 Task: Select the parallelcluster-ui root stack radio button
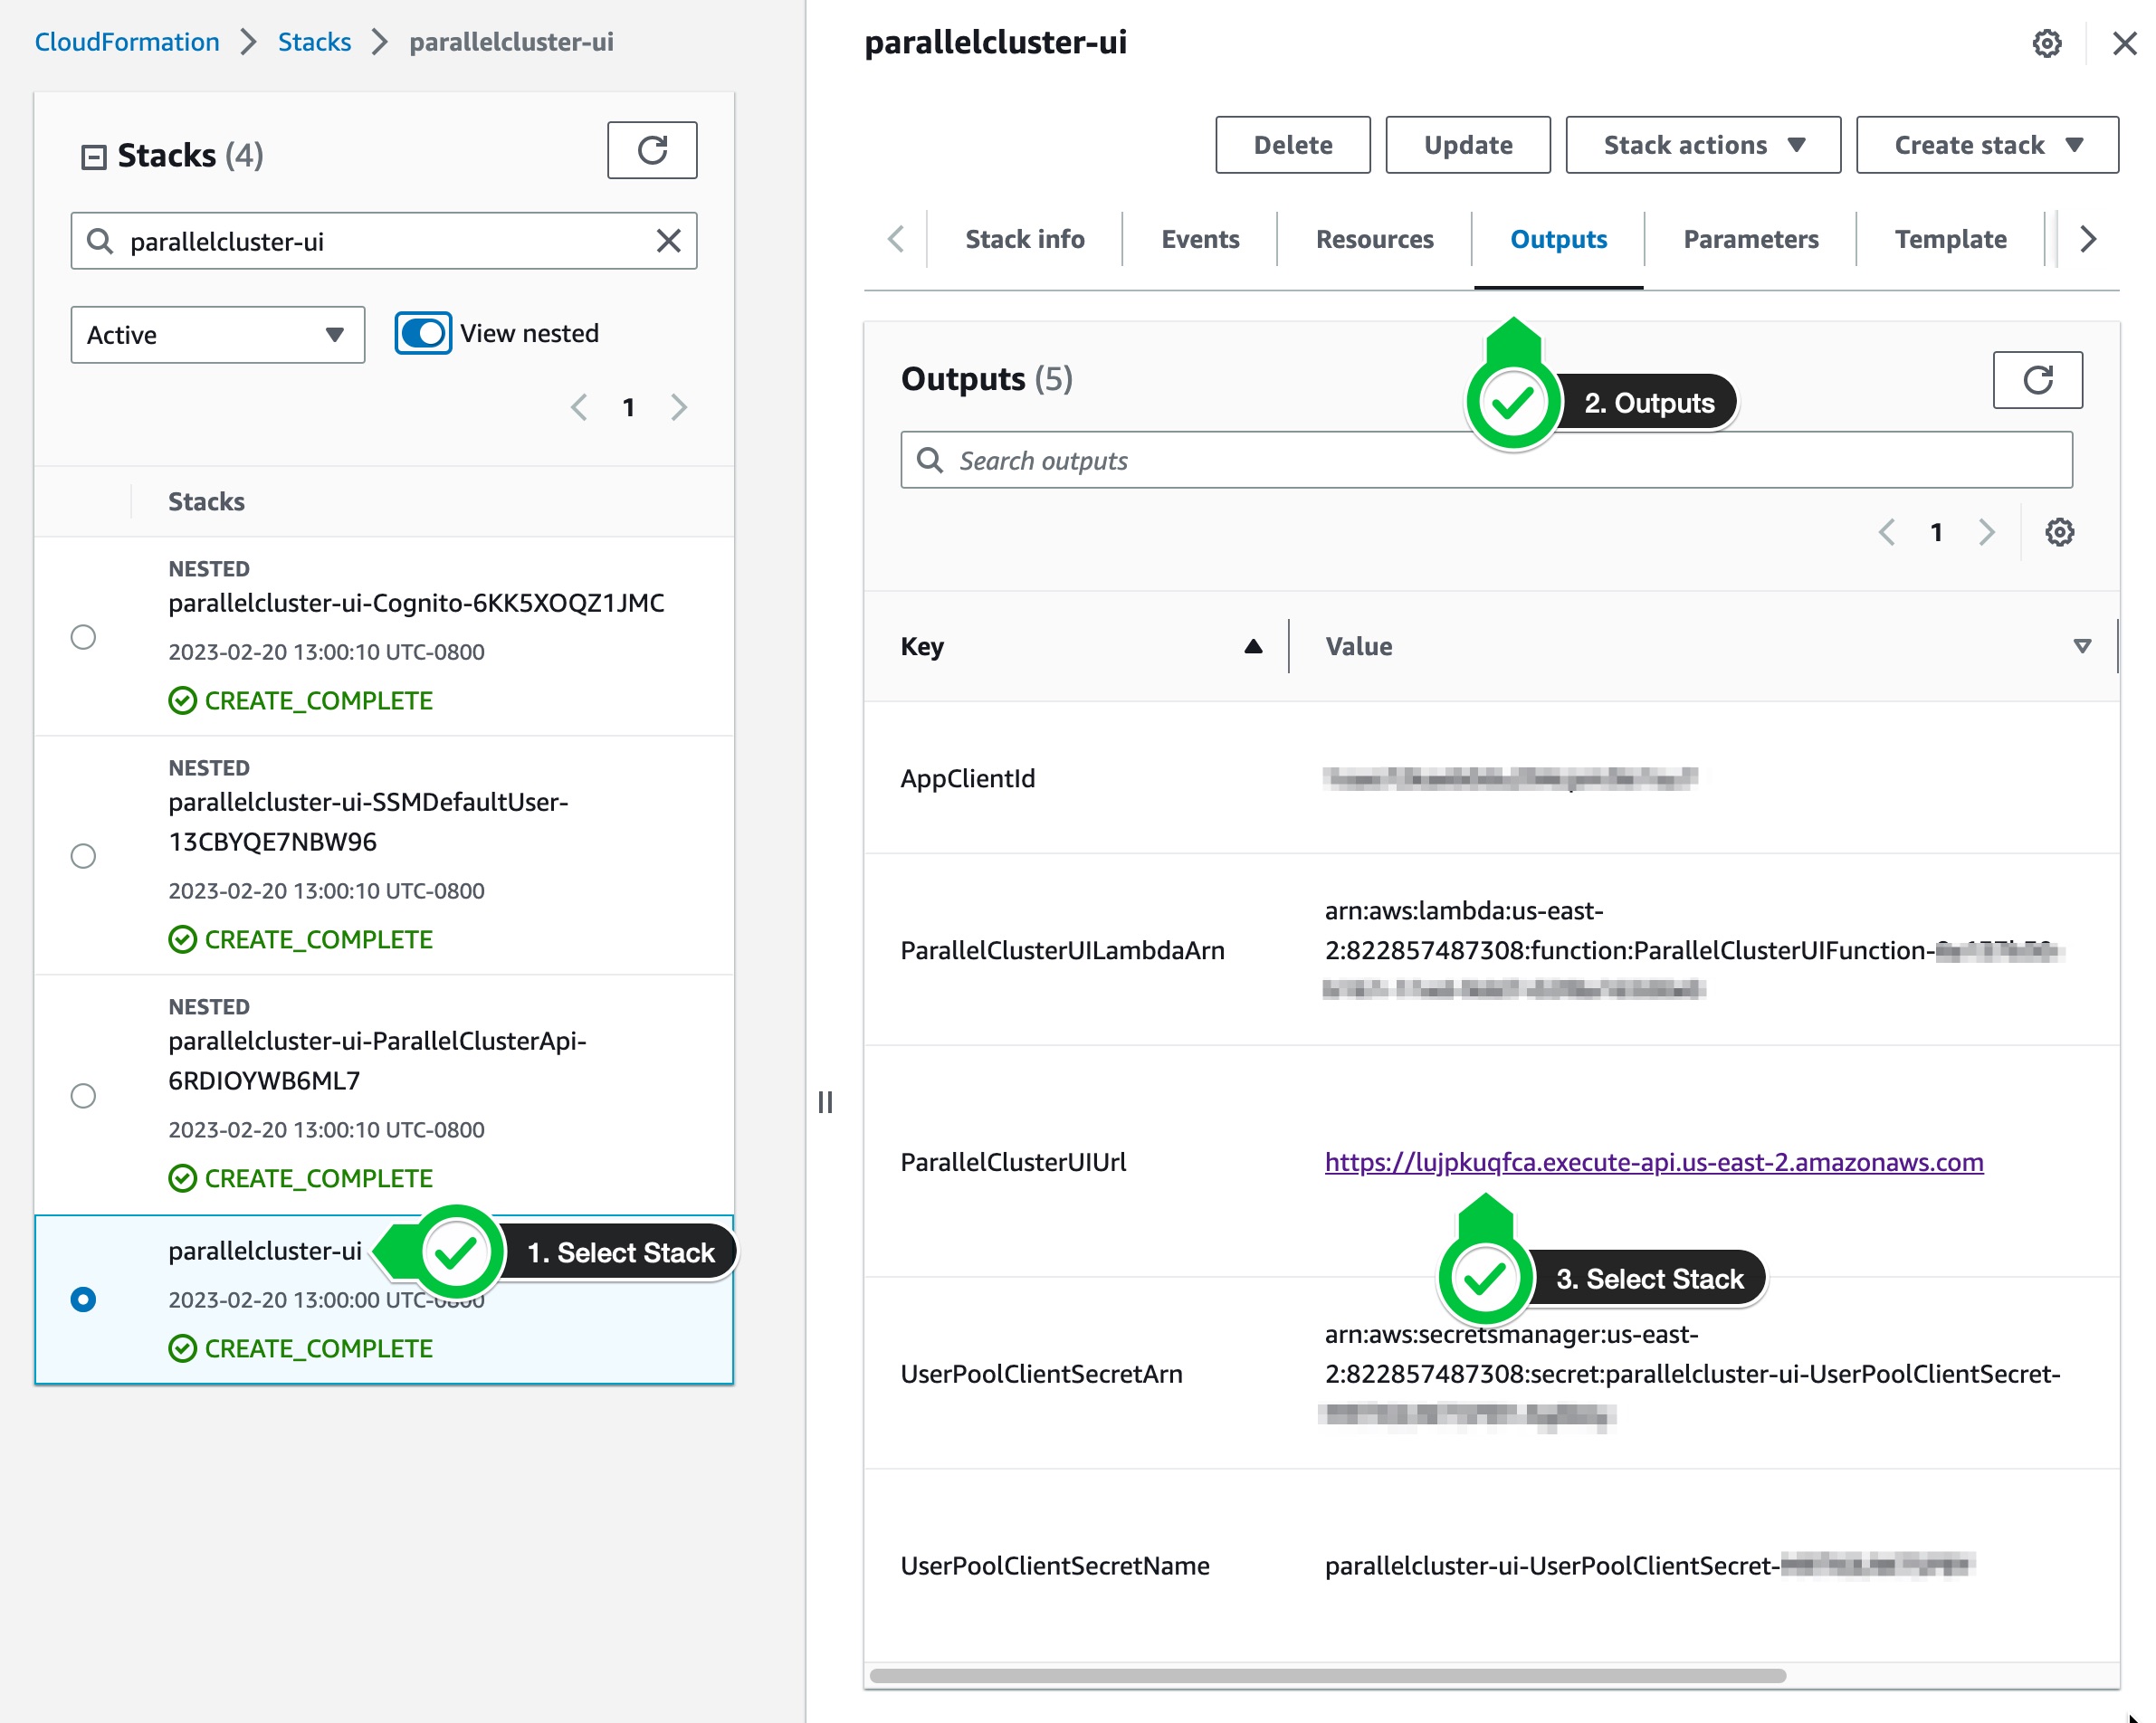tap(84, 1300)
